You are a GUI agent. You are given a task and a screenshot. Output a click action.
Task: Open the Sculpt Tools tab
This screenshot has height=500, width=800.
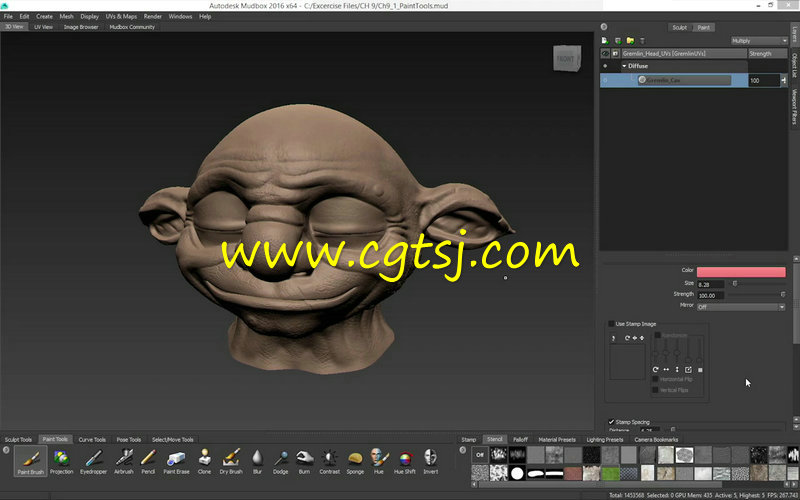coord(18,439)
